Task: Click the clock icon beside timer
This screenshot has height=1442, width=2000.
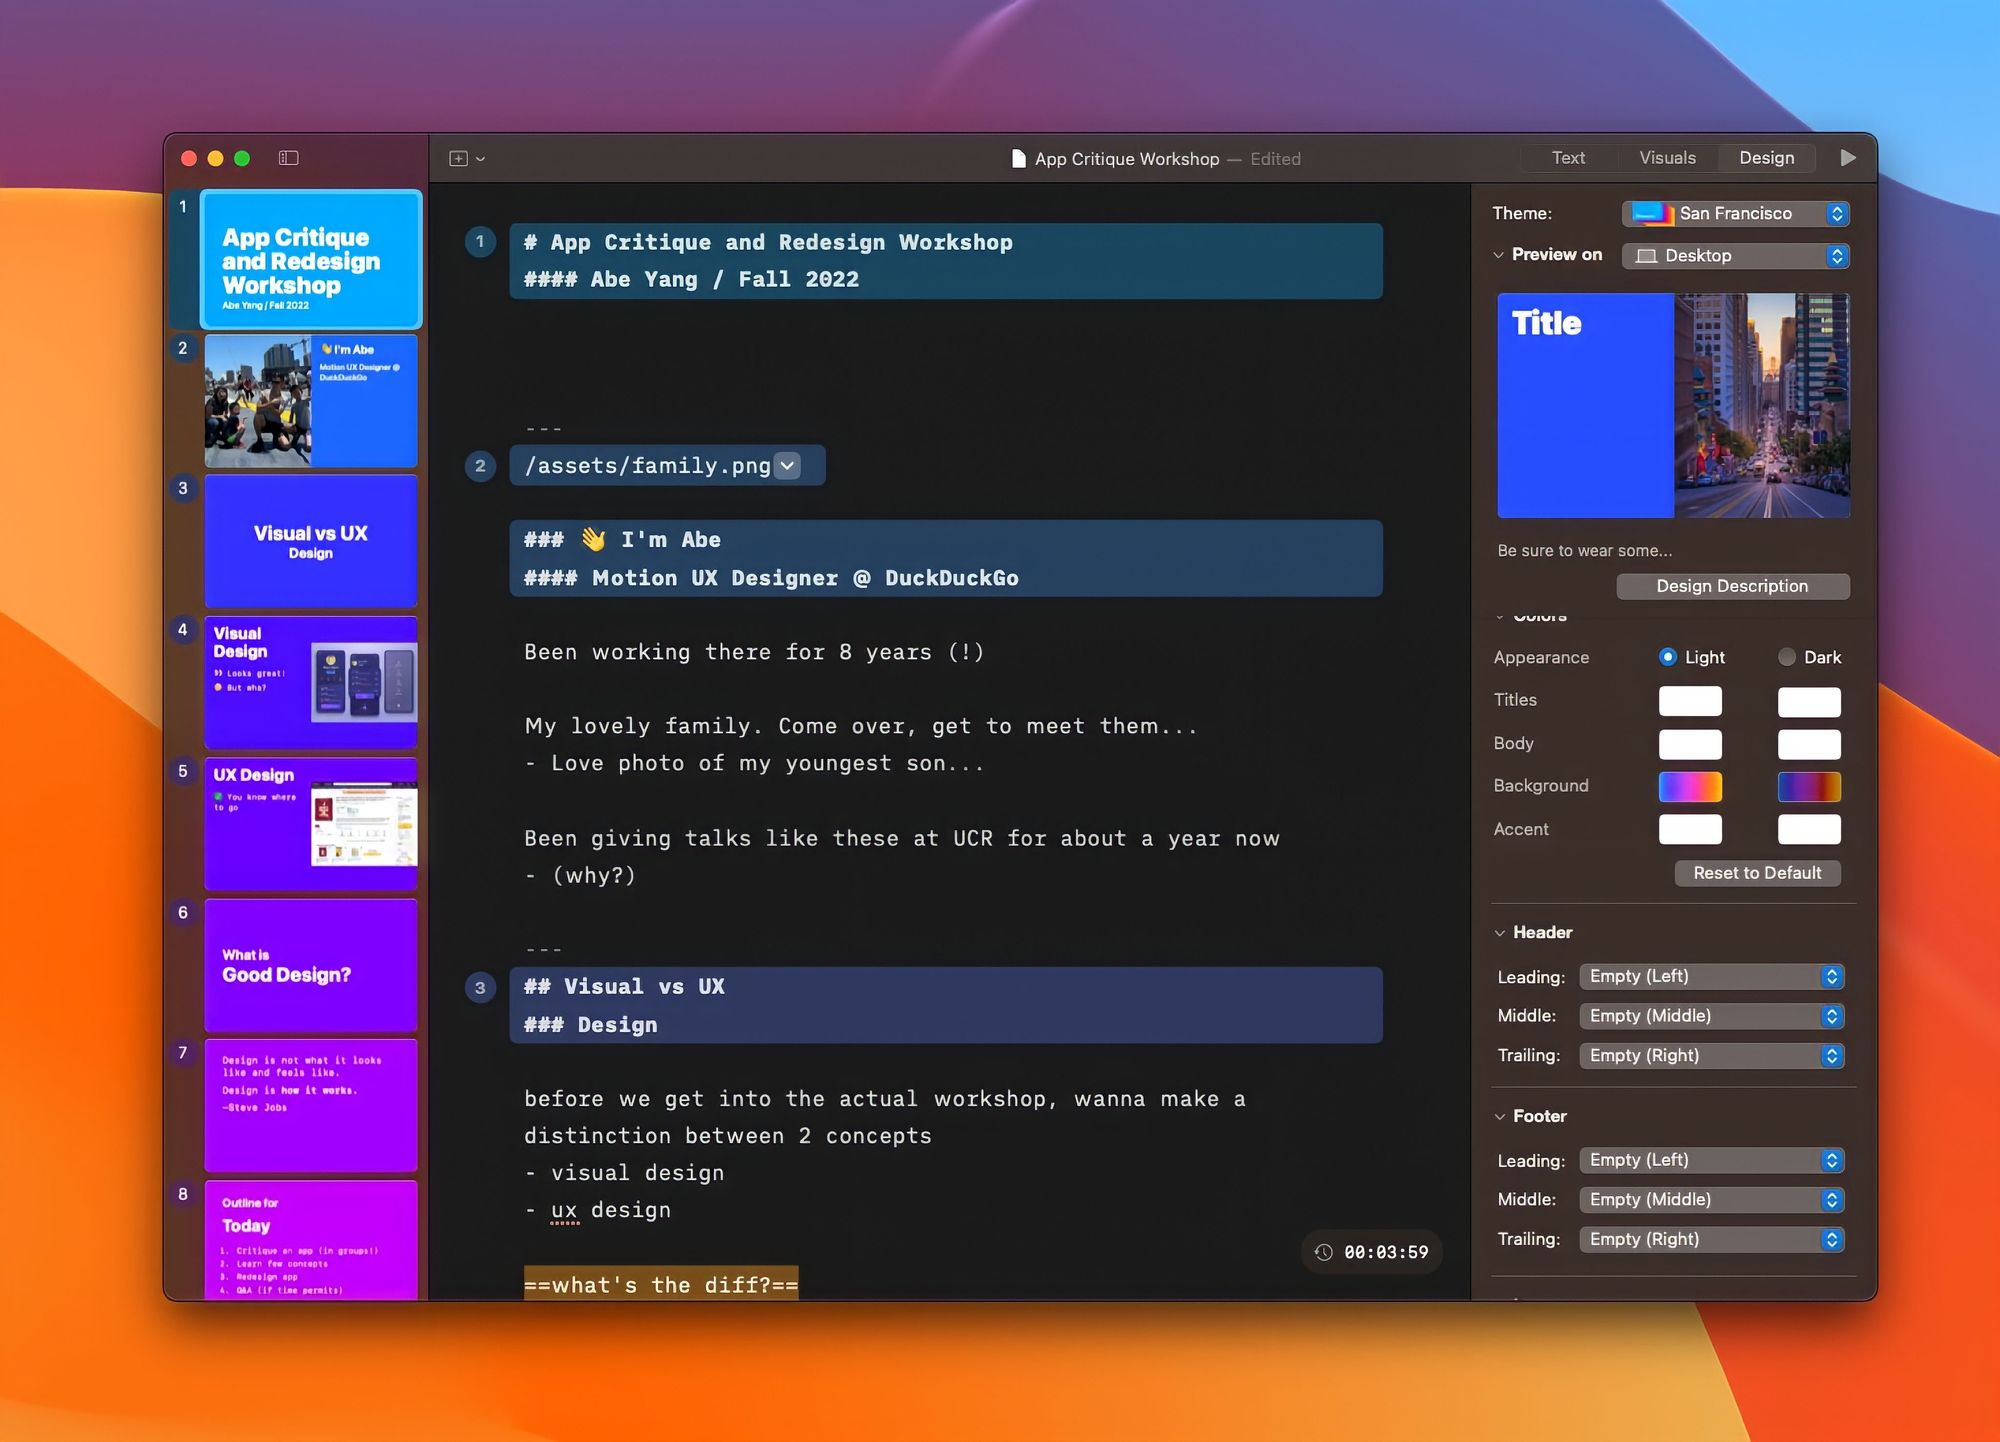Action: [x=1324, y=1252]
